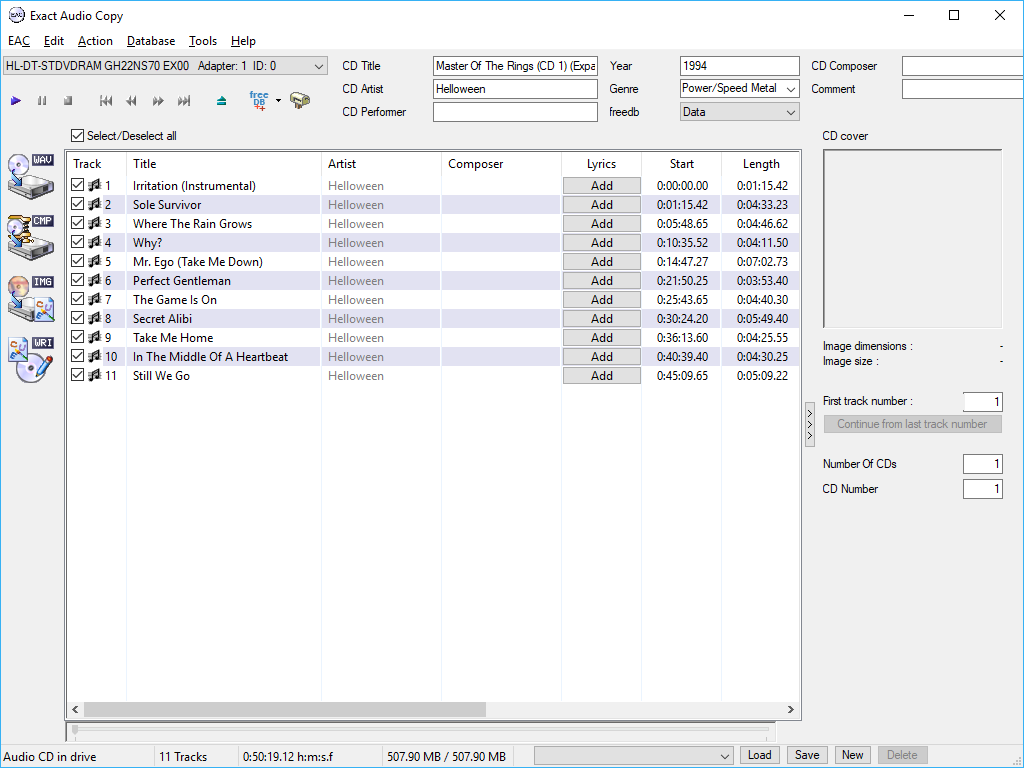Click music note icon of track 1

point(95,185)
